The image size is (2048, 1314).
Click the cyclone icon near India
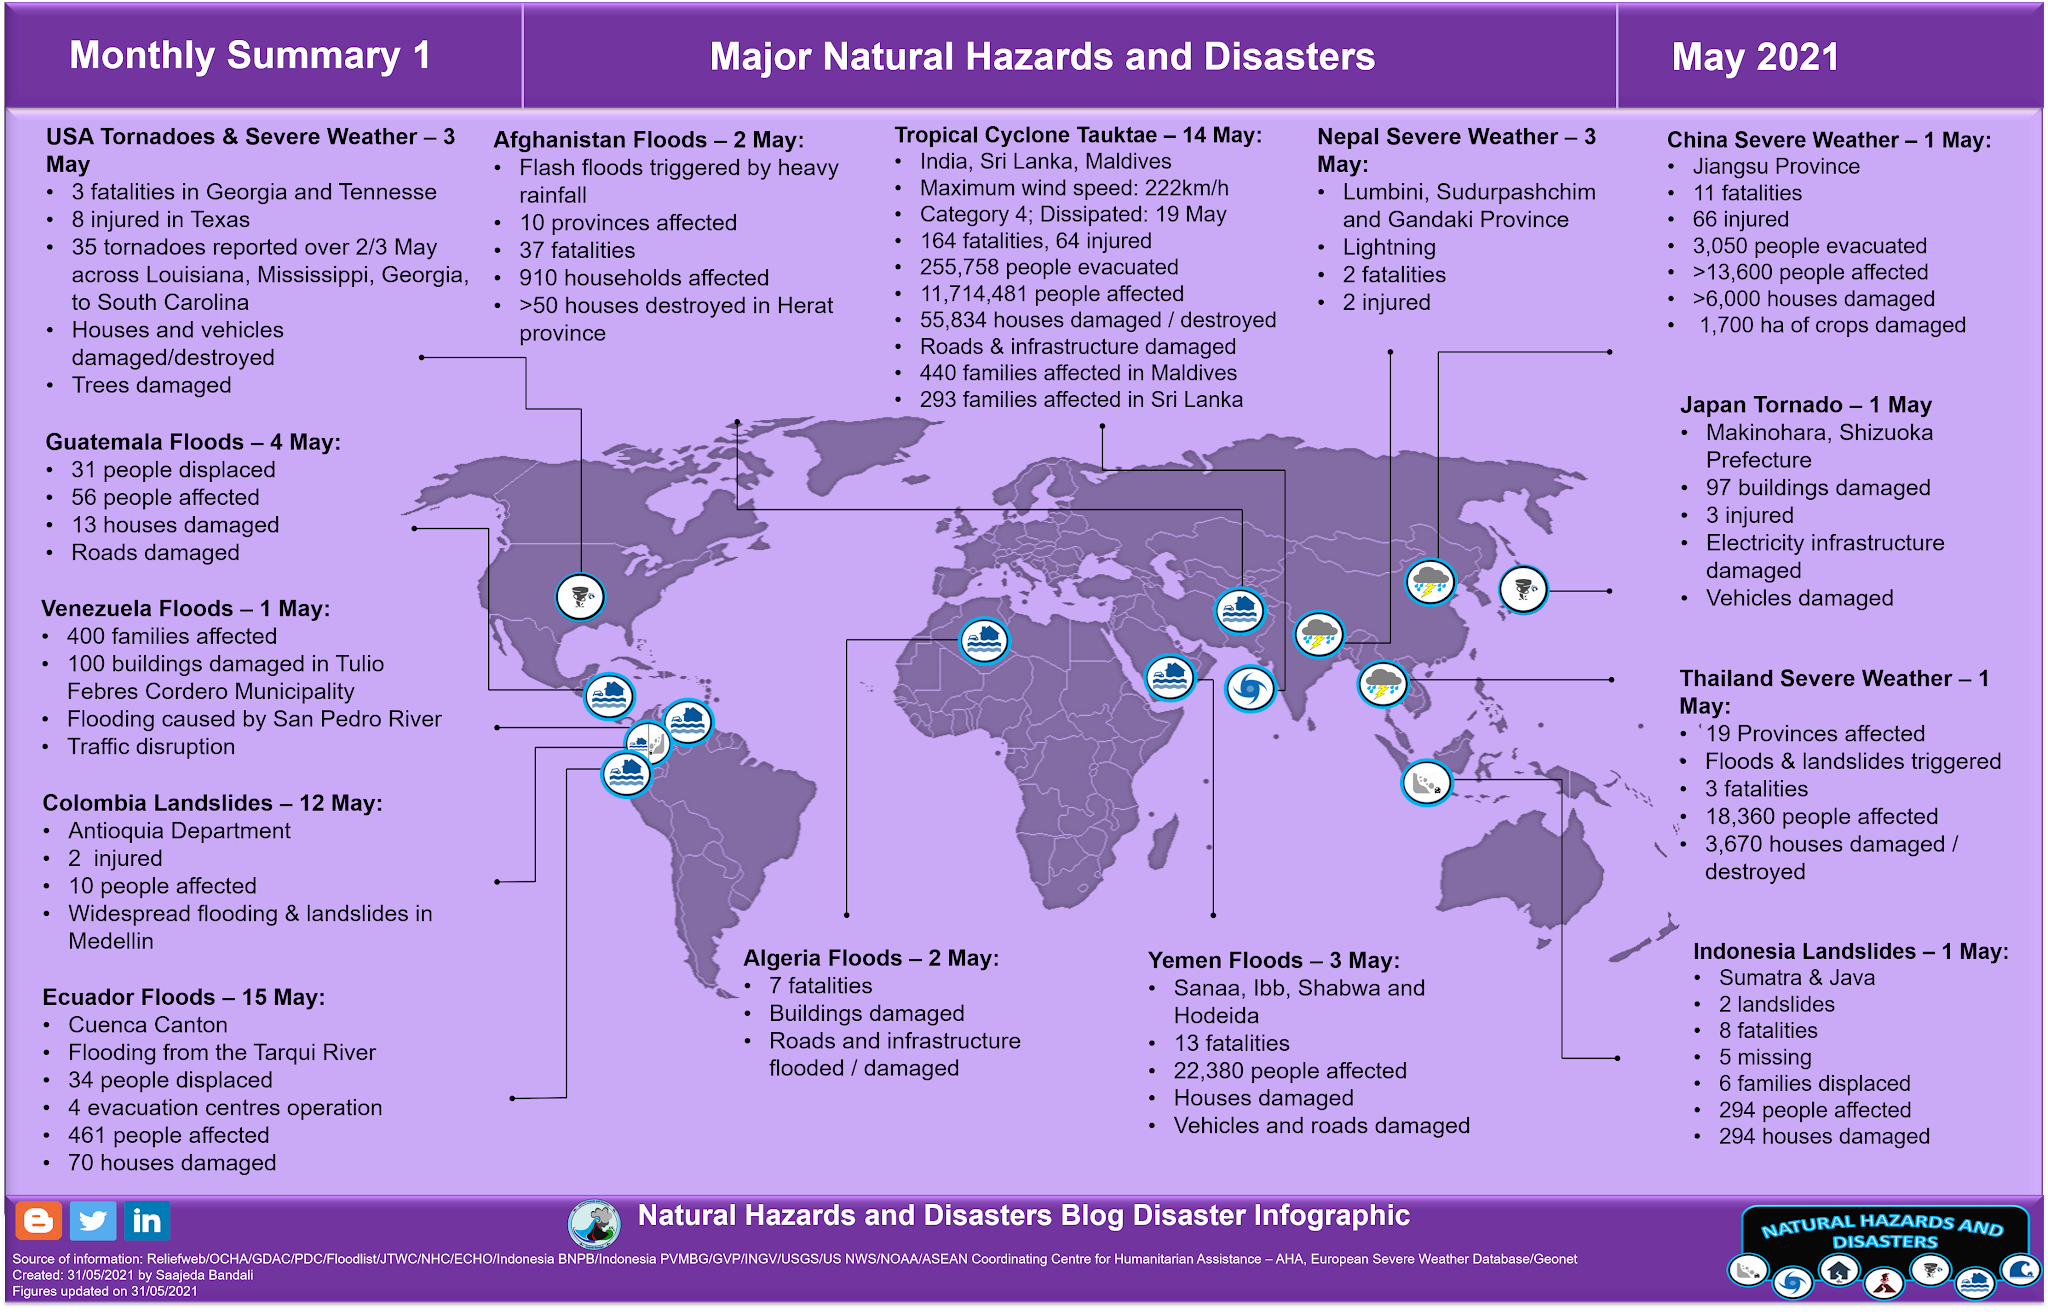tap(1250, 688)
